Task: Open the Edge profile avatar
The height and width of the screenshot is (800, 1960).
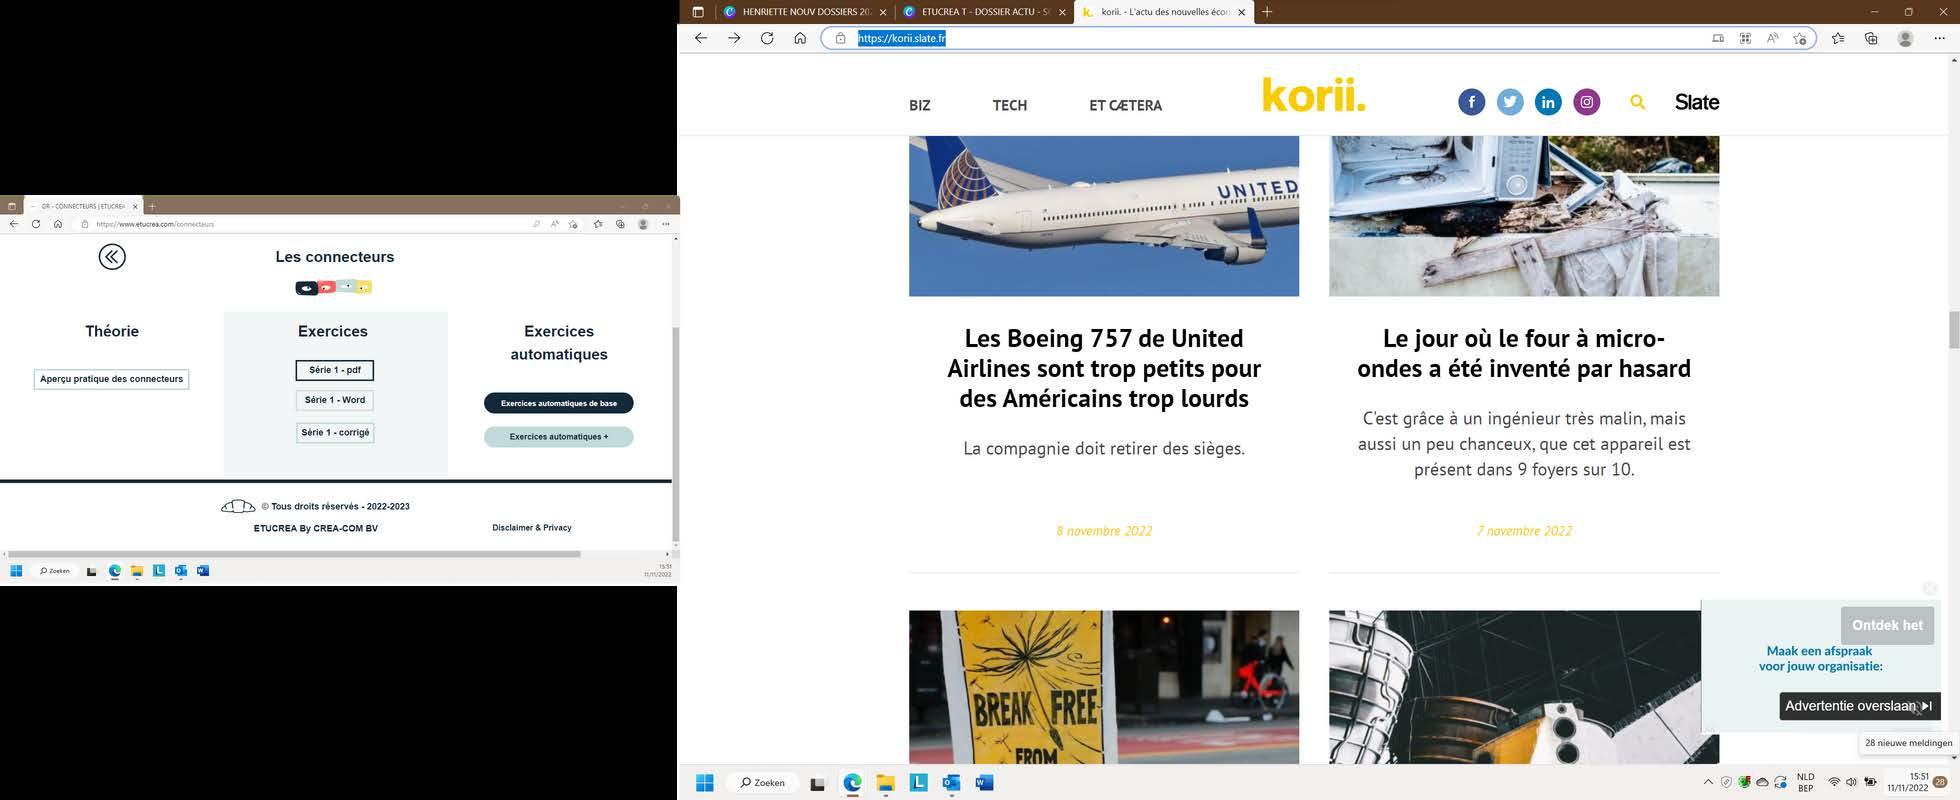Action: [1905, 38]
